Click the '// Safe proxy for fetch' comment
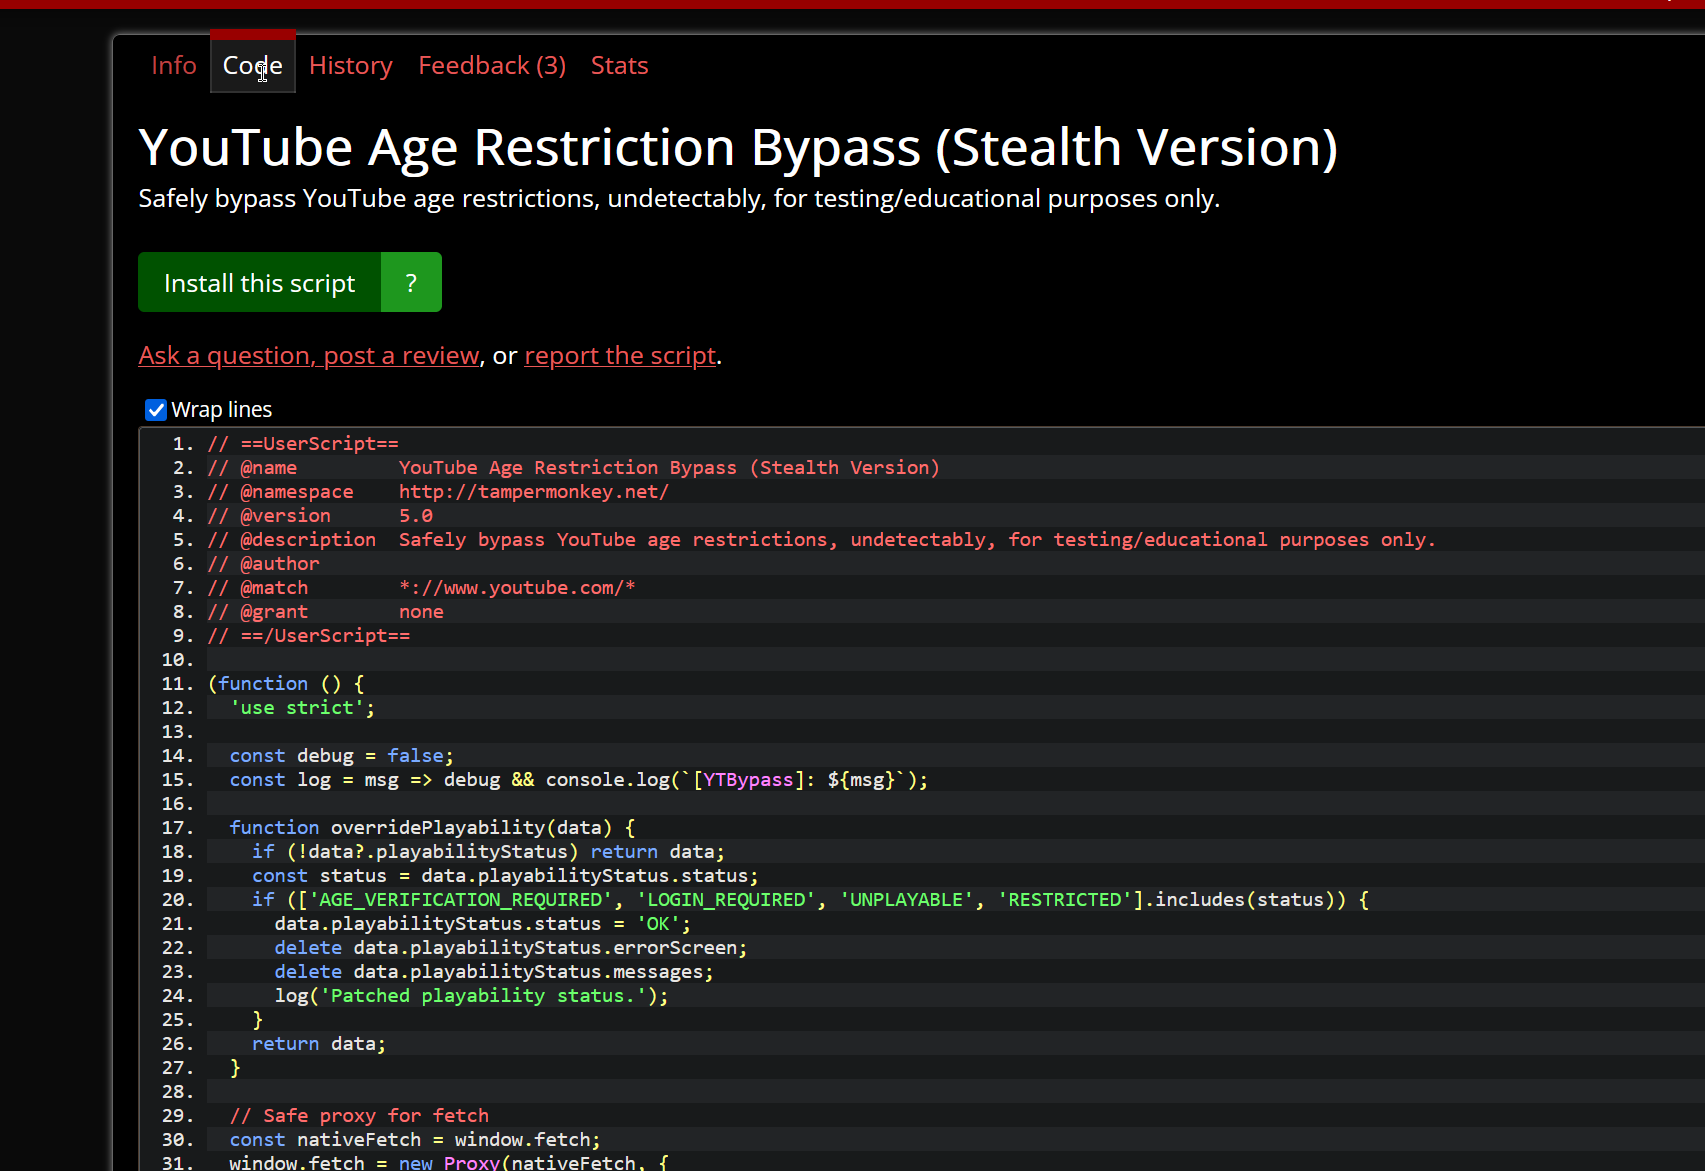This screenshot has height=1171, width=1705. [x=359, y=1116]
